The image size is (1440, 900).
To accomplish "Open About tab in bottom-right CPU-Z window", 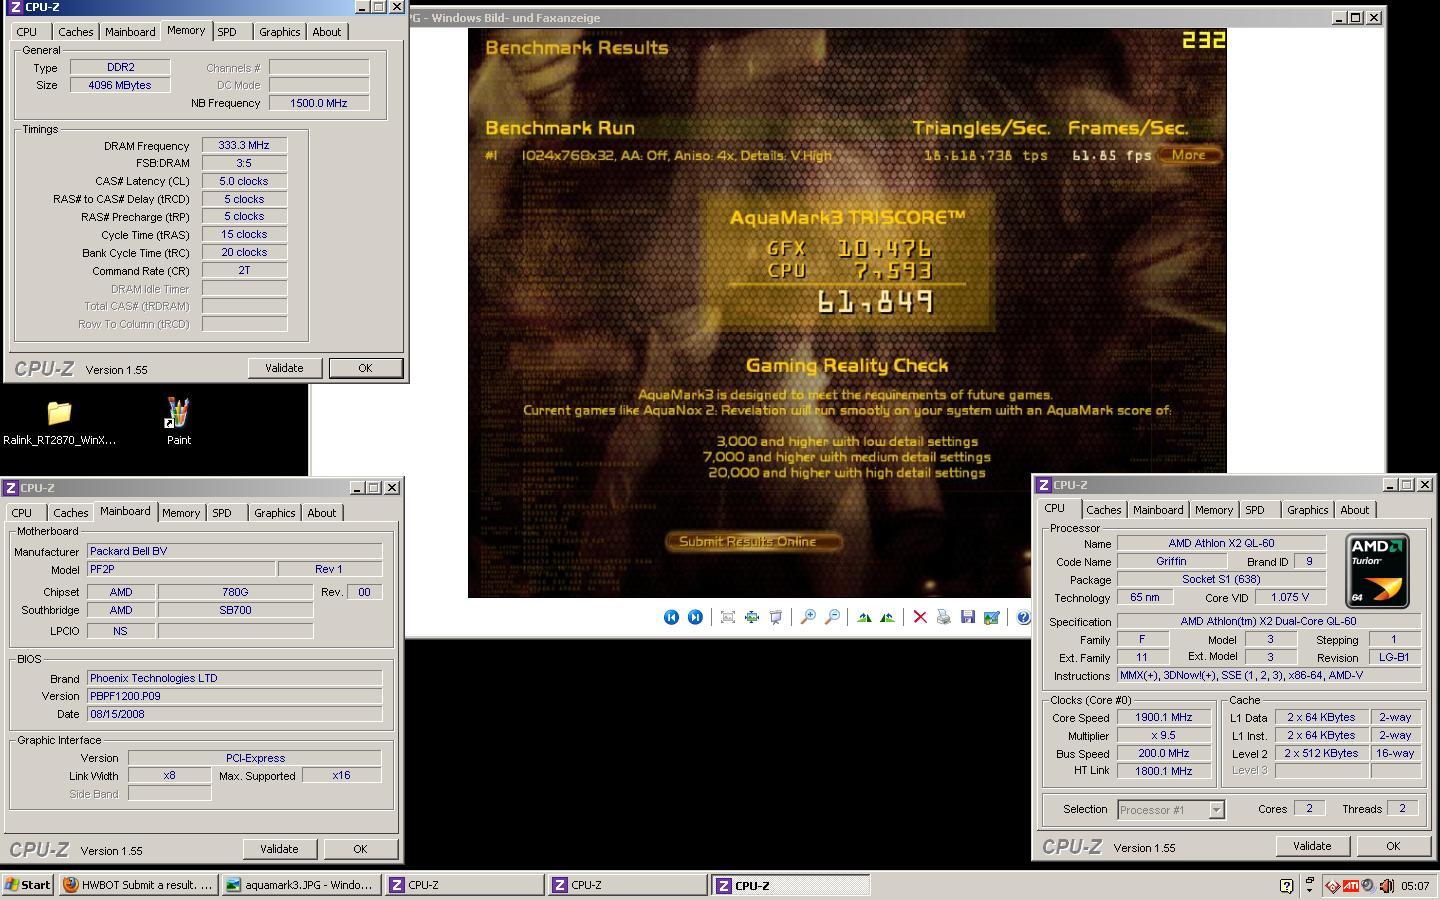I will pyautogui.click(x=1354, y=510).
